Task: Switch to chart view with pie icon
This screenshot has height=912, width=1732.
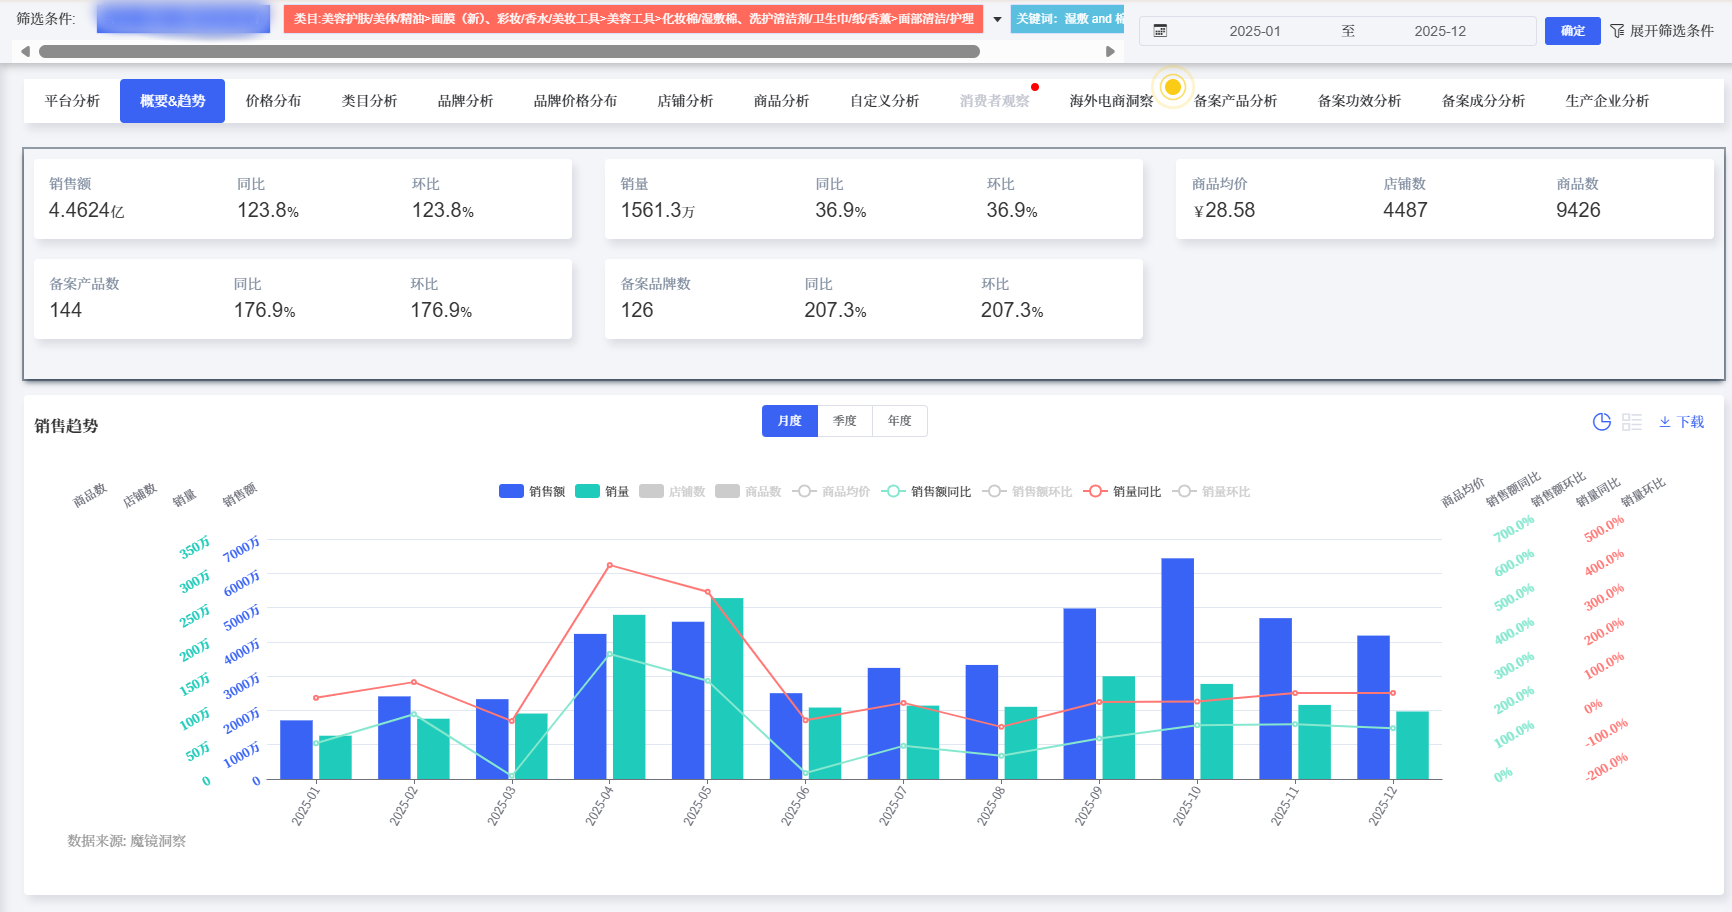Action: pyautogui.click(x=1601, y=422)
